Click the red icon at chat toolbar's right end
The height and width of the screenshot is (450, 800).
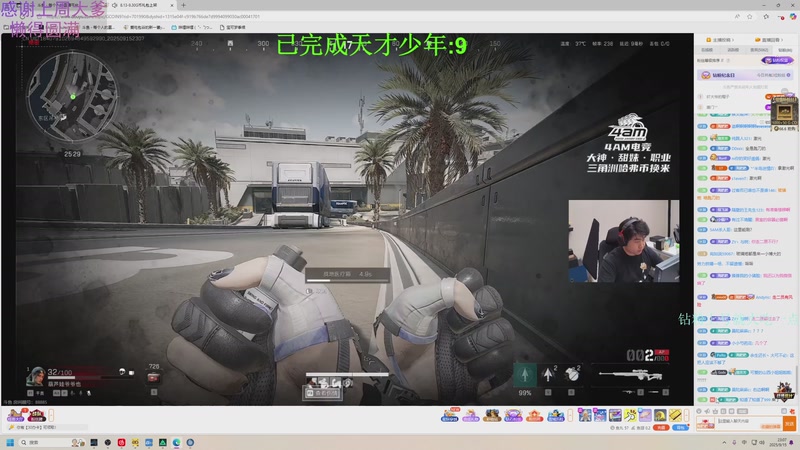pyautogui.click(x=792, y=411)
